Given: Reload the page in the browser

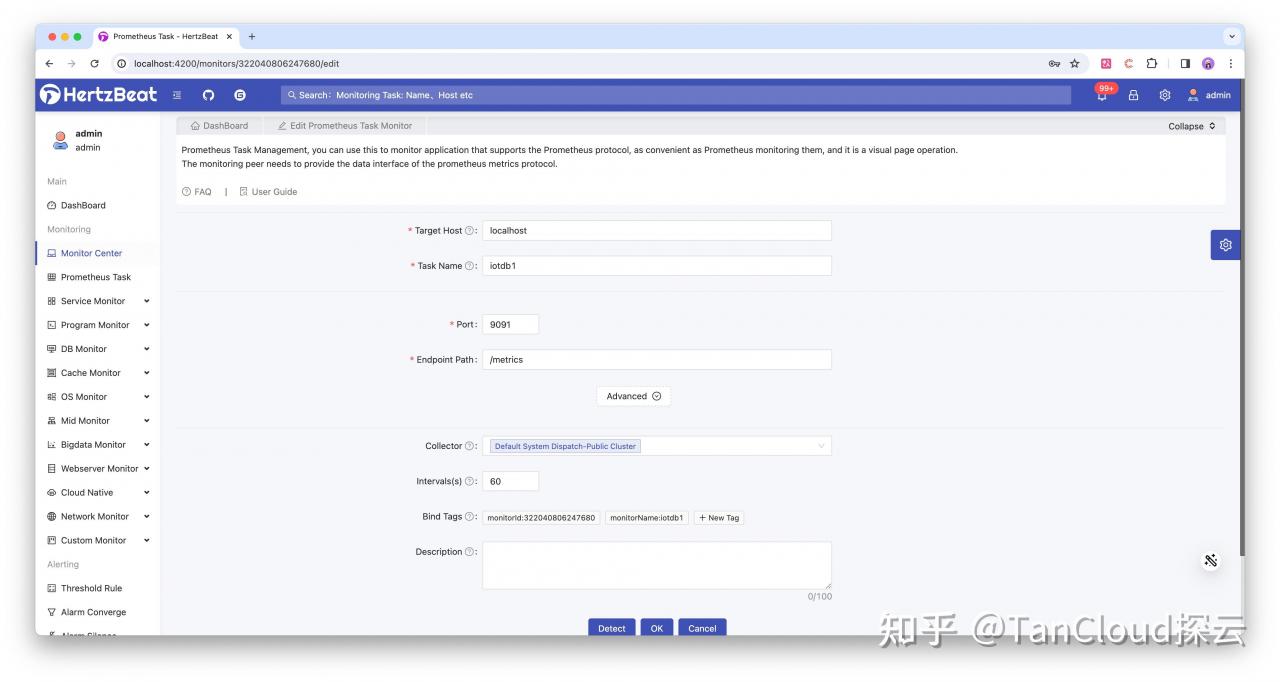Looking at the screenshot, I should [94, 63].
